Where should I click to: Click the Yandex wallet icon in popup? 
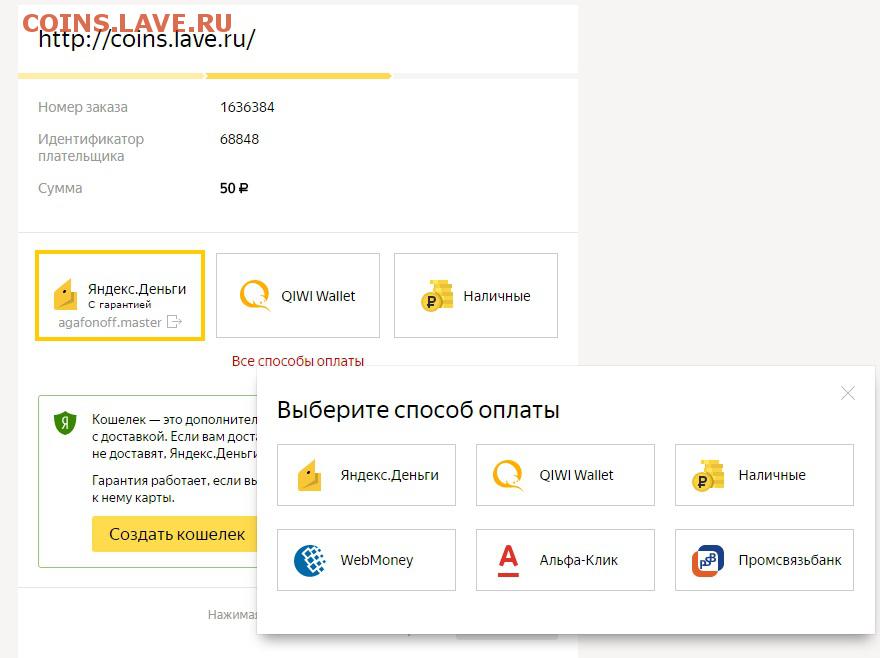click(309, 475)
